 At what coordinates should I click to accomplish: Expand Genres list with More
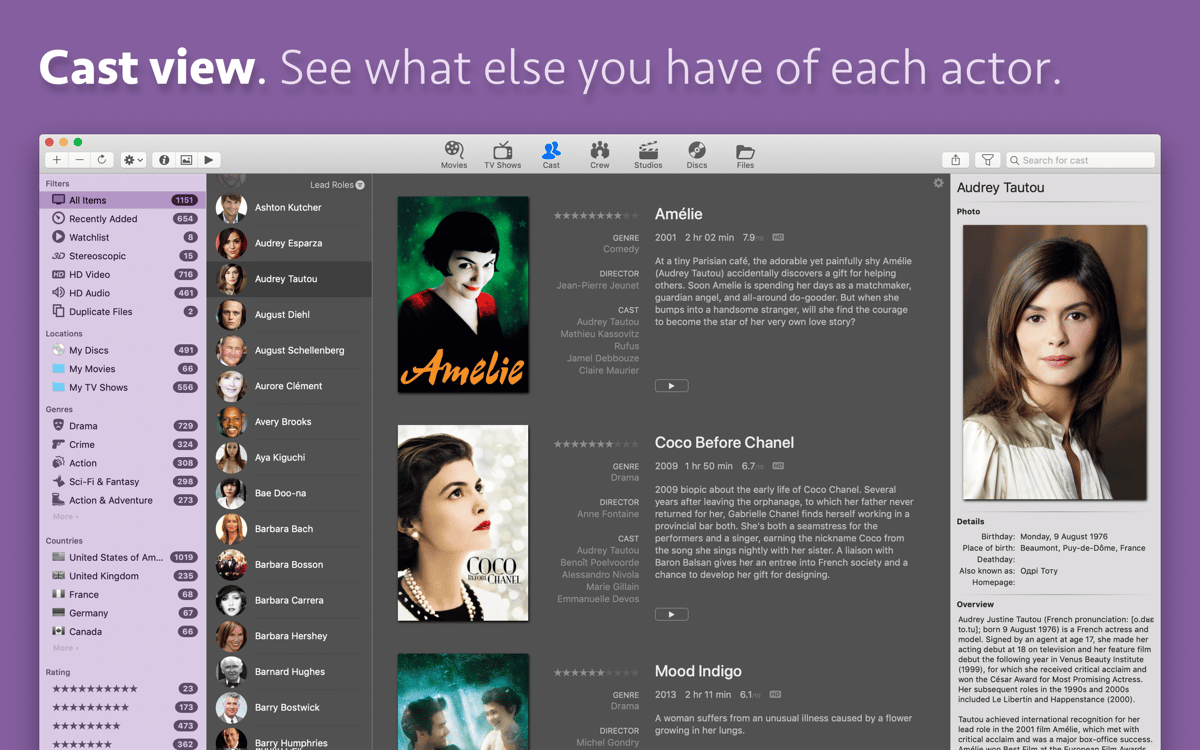(65, 517)
